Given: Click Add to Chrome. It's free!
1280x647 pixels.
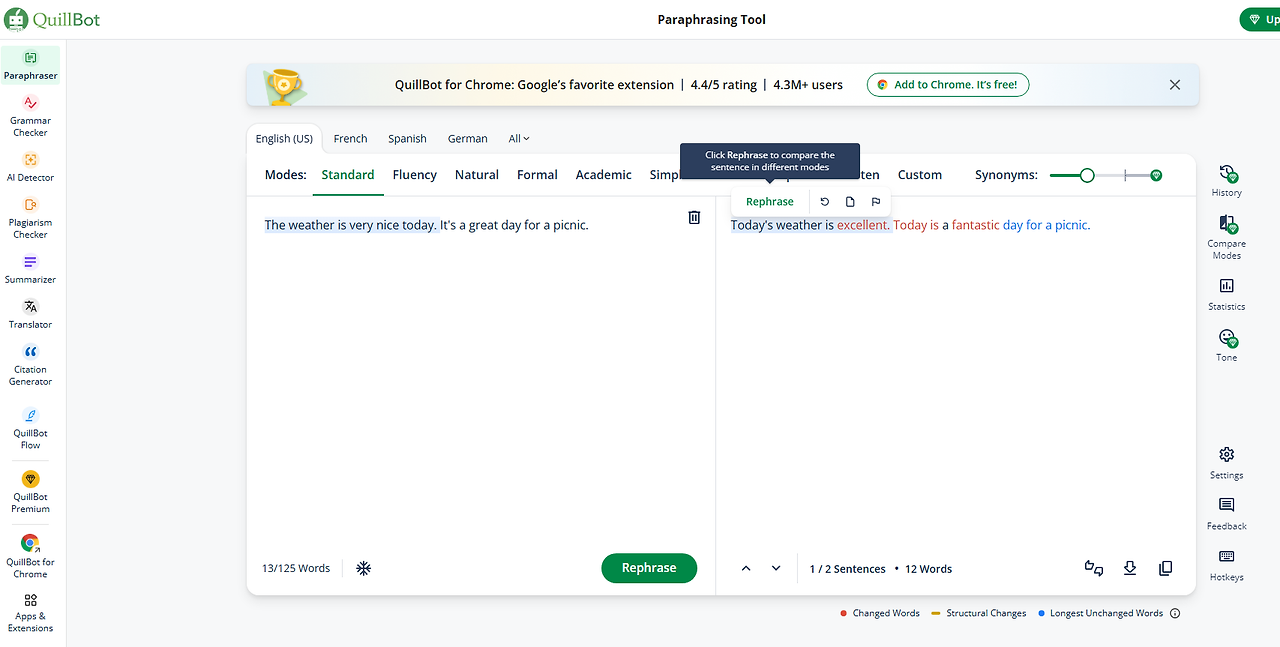Looking at the screenshot, I should (x=948, y=85).
